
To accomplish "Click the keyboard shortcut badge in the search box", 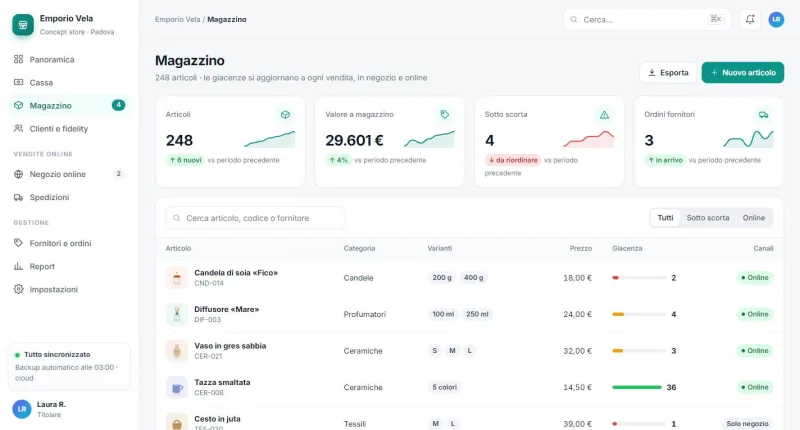I will (716, 19).
